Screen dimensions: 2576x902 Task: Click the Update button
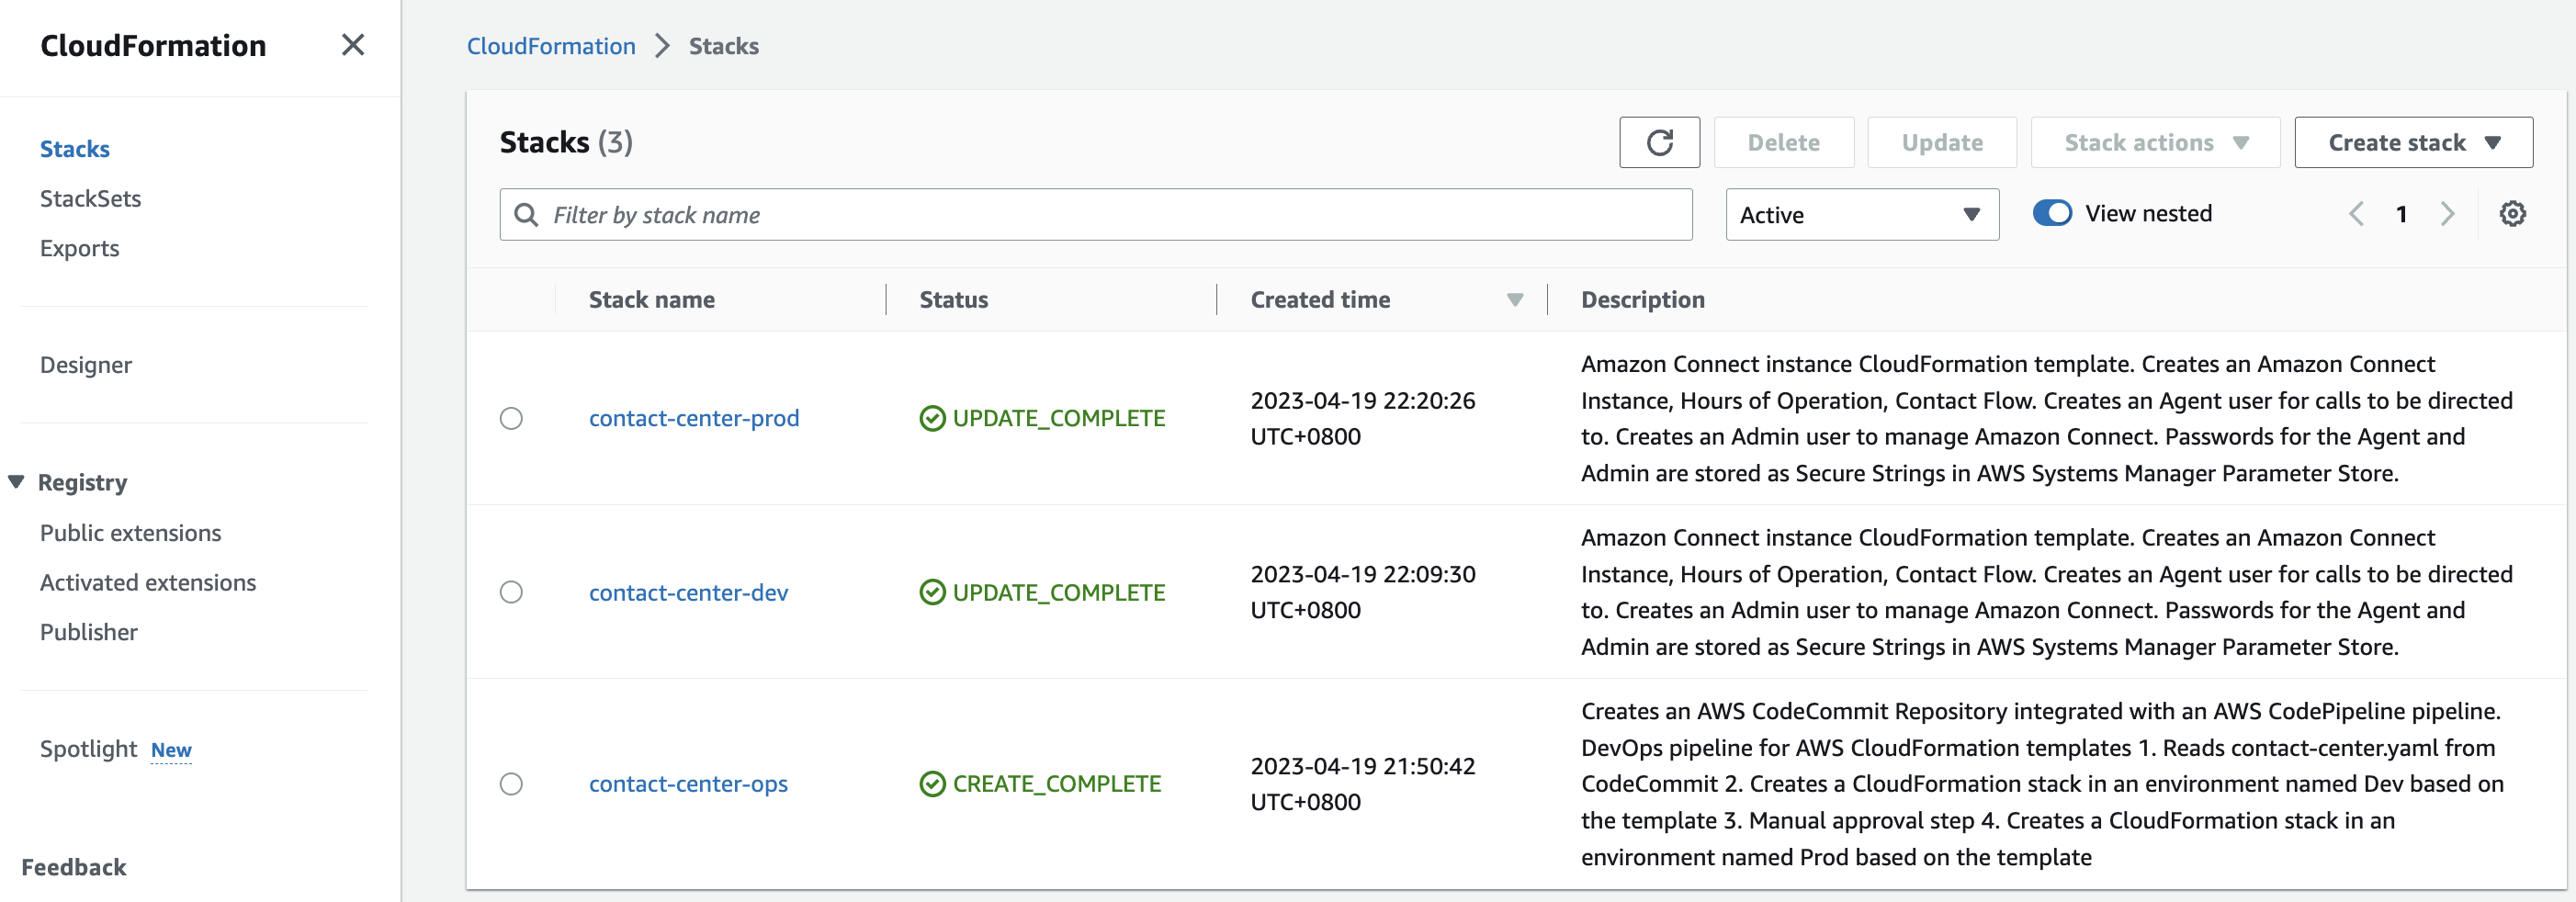coord(1941,142)
